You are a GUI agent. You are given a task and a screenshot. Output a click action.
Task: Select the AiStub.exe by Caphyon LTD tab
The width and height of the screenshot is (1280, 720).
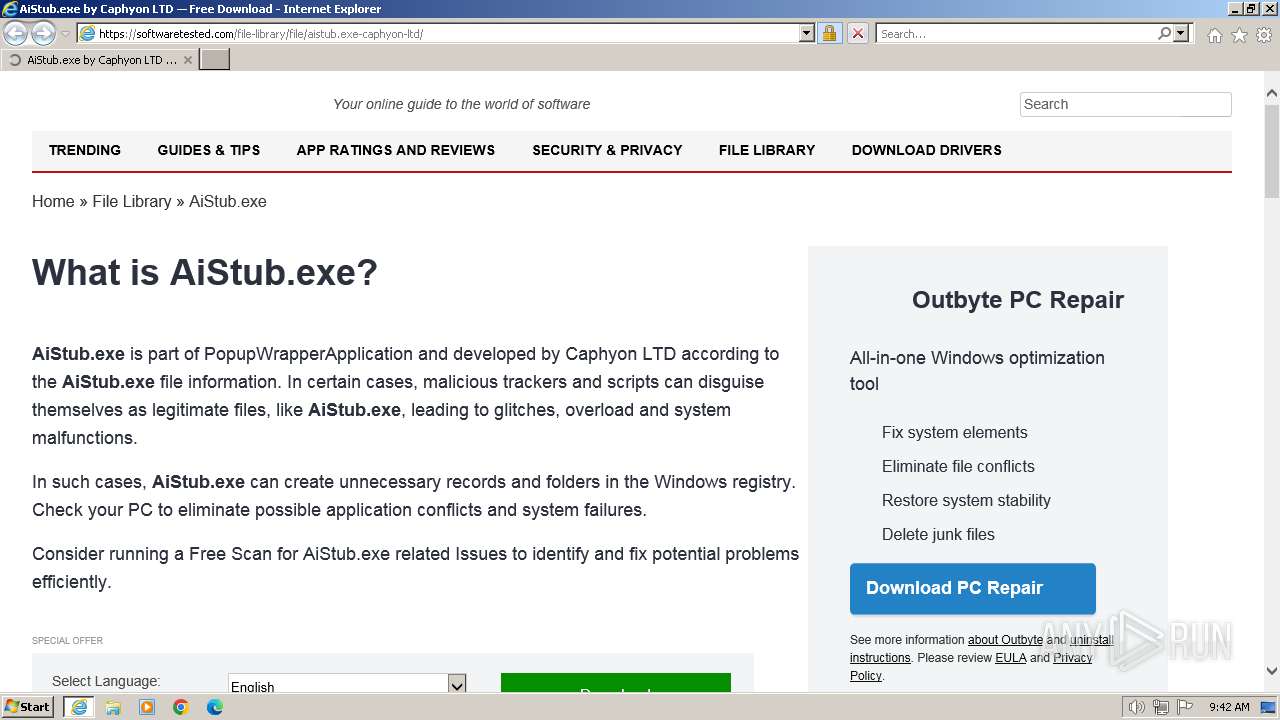coord(100,60)
